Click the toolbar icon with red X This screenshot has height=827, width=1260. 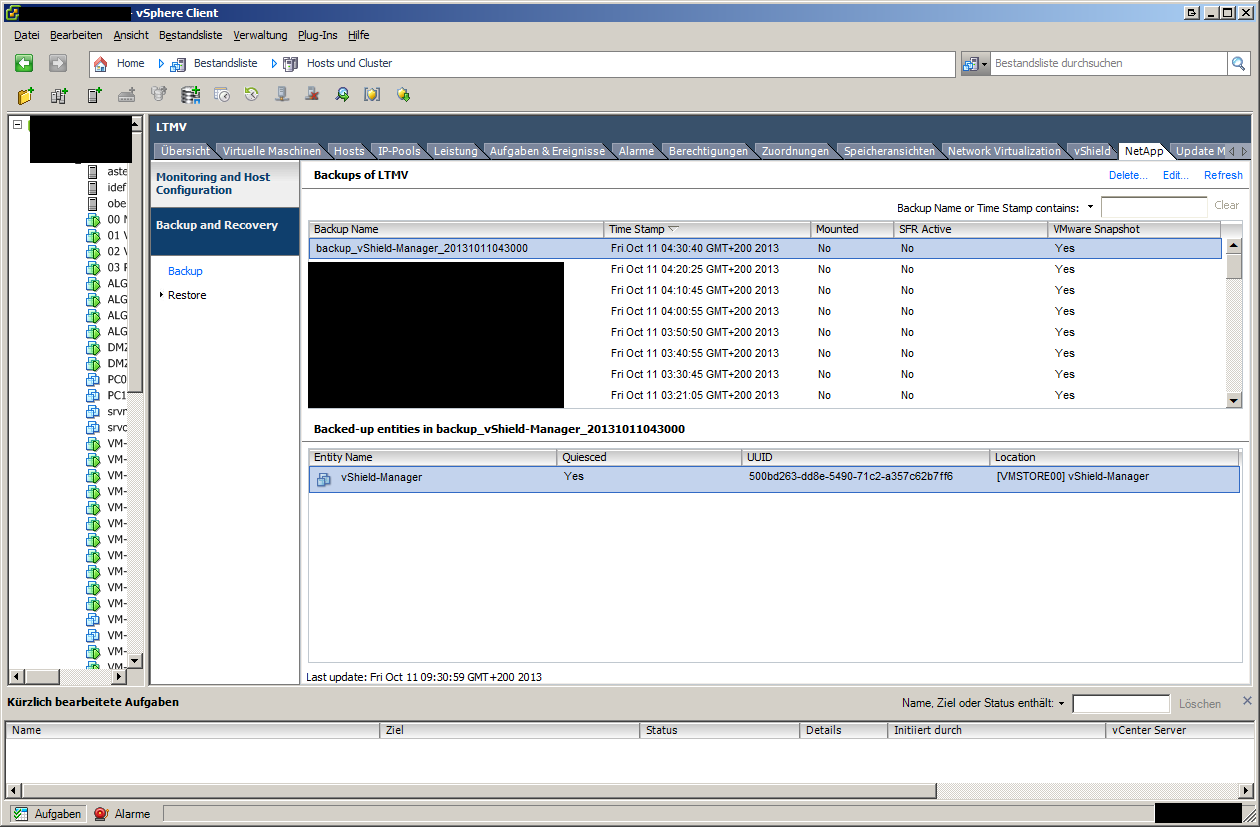312,95
